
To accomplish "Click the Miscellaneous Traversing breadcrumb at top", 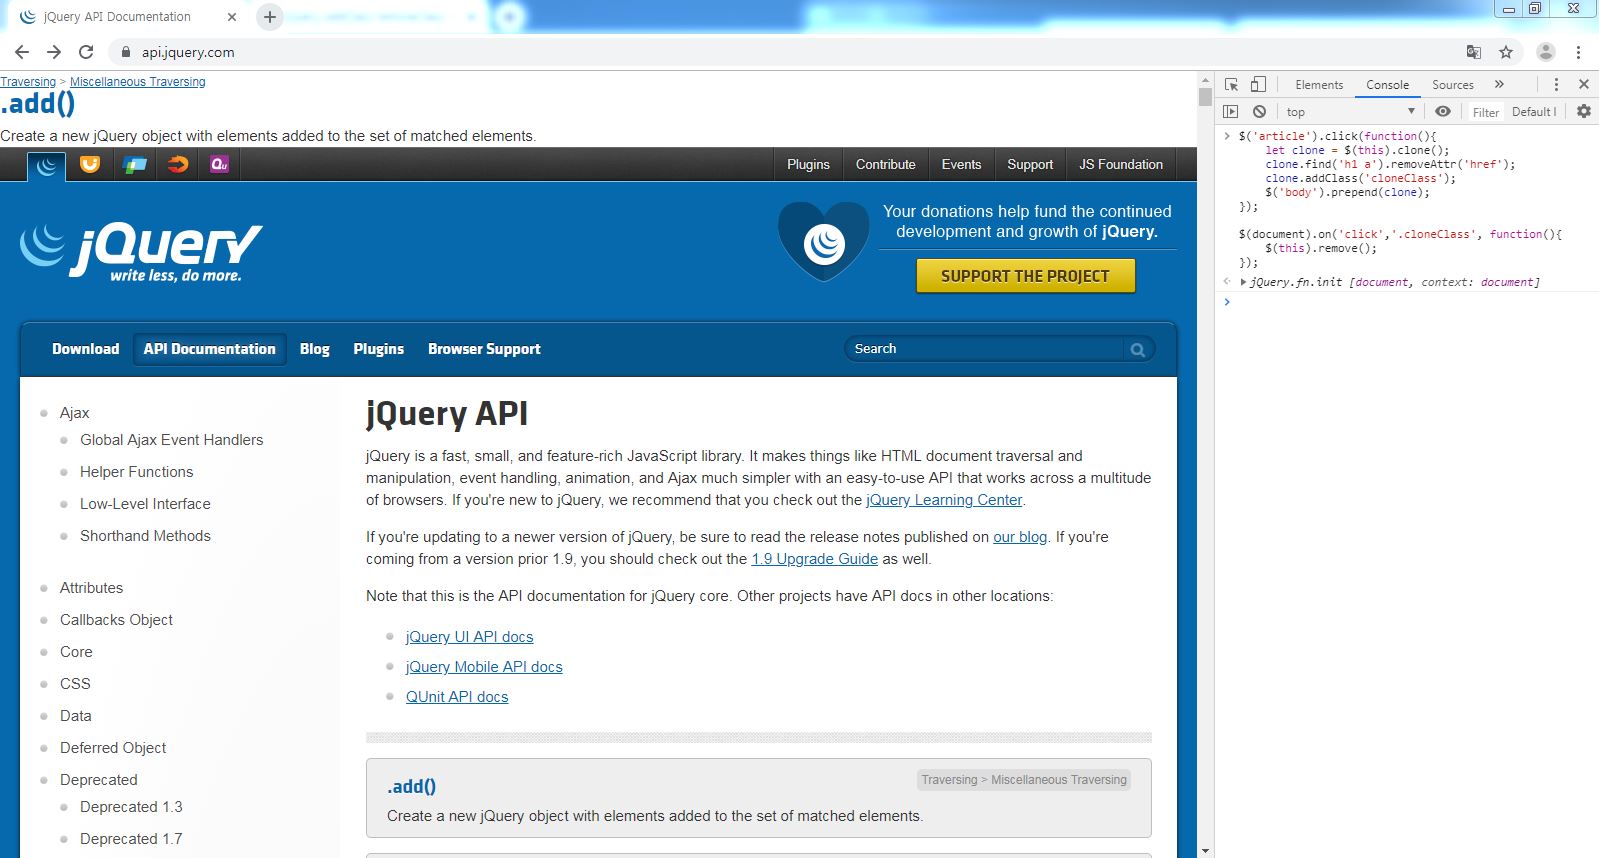I will (x=137, y=82).
